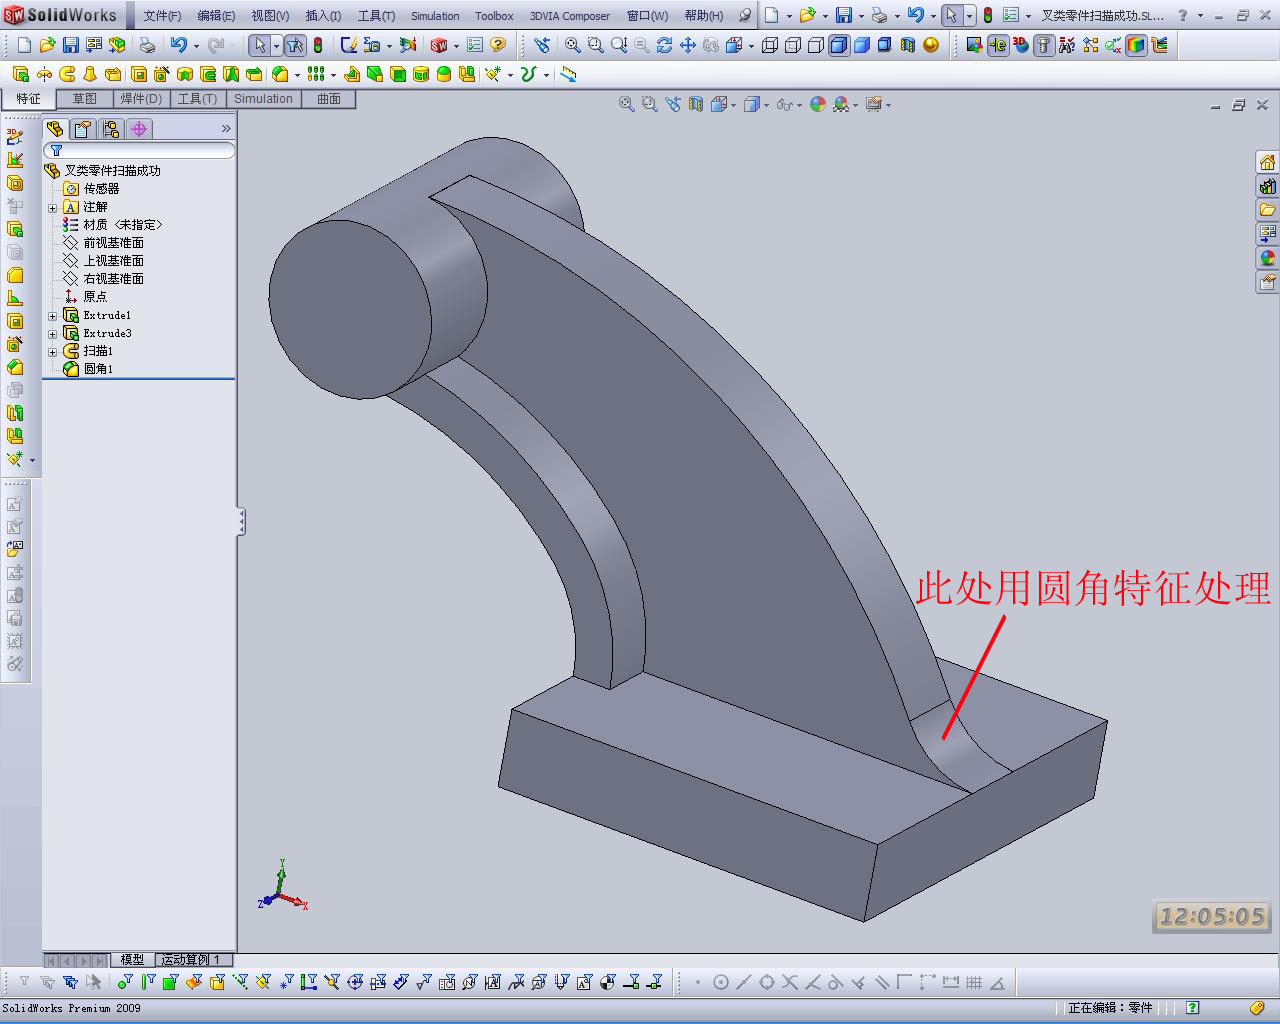Open the FeatureManager Design Tree tab
The width and height of the screenshot is (1280, 1024).
55,129
